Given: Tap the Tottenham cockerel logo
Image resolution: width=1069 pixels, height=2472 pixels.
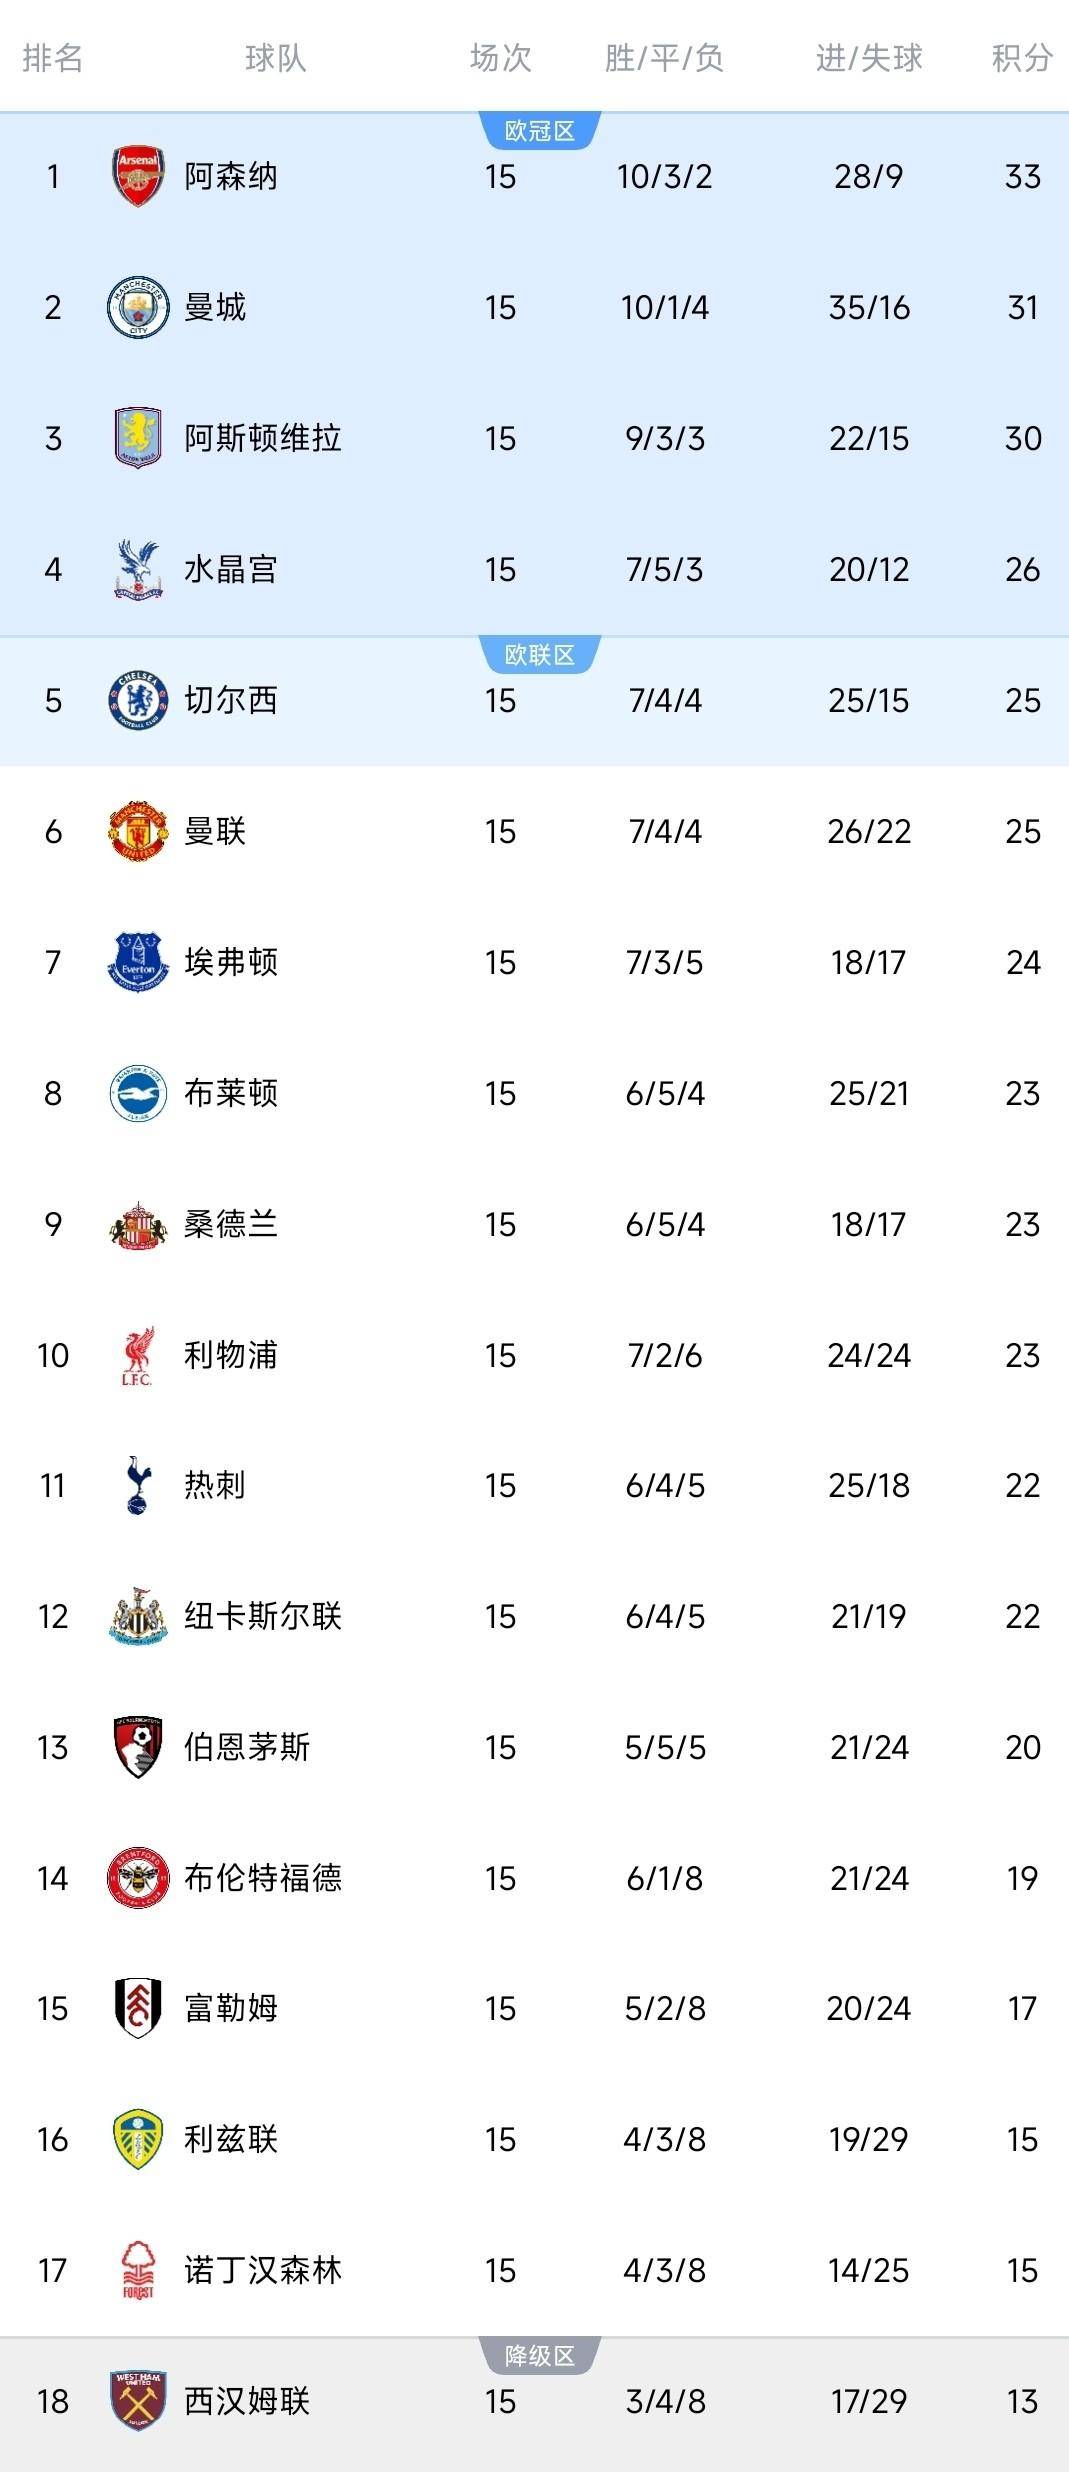Looking at the screenshot, I should point(138,1486).
